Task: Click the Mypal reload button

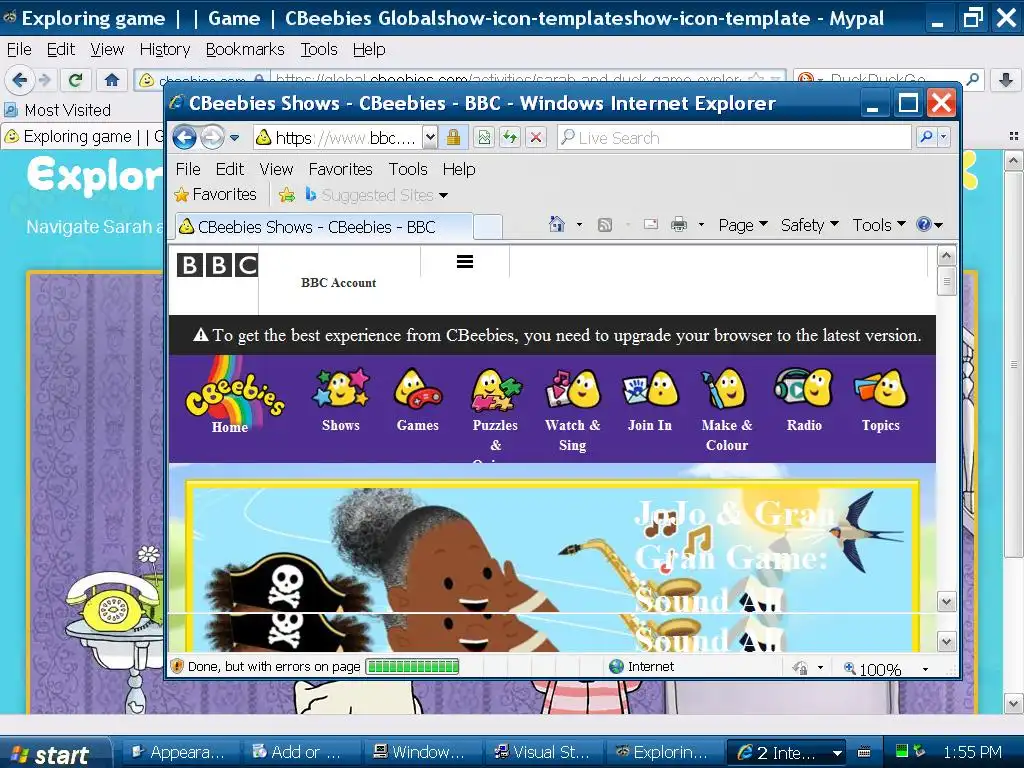Action: 76,80
